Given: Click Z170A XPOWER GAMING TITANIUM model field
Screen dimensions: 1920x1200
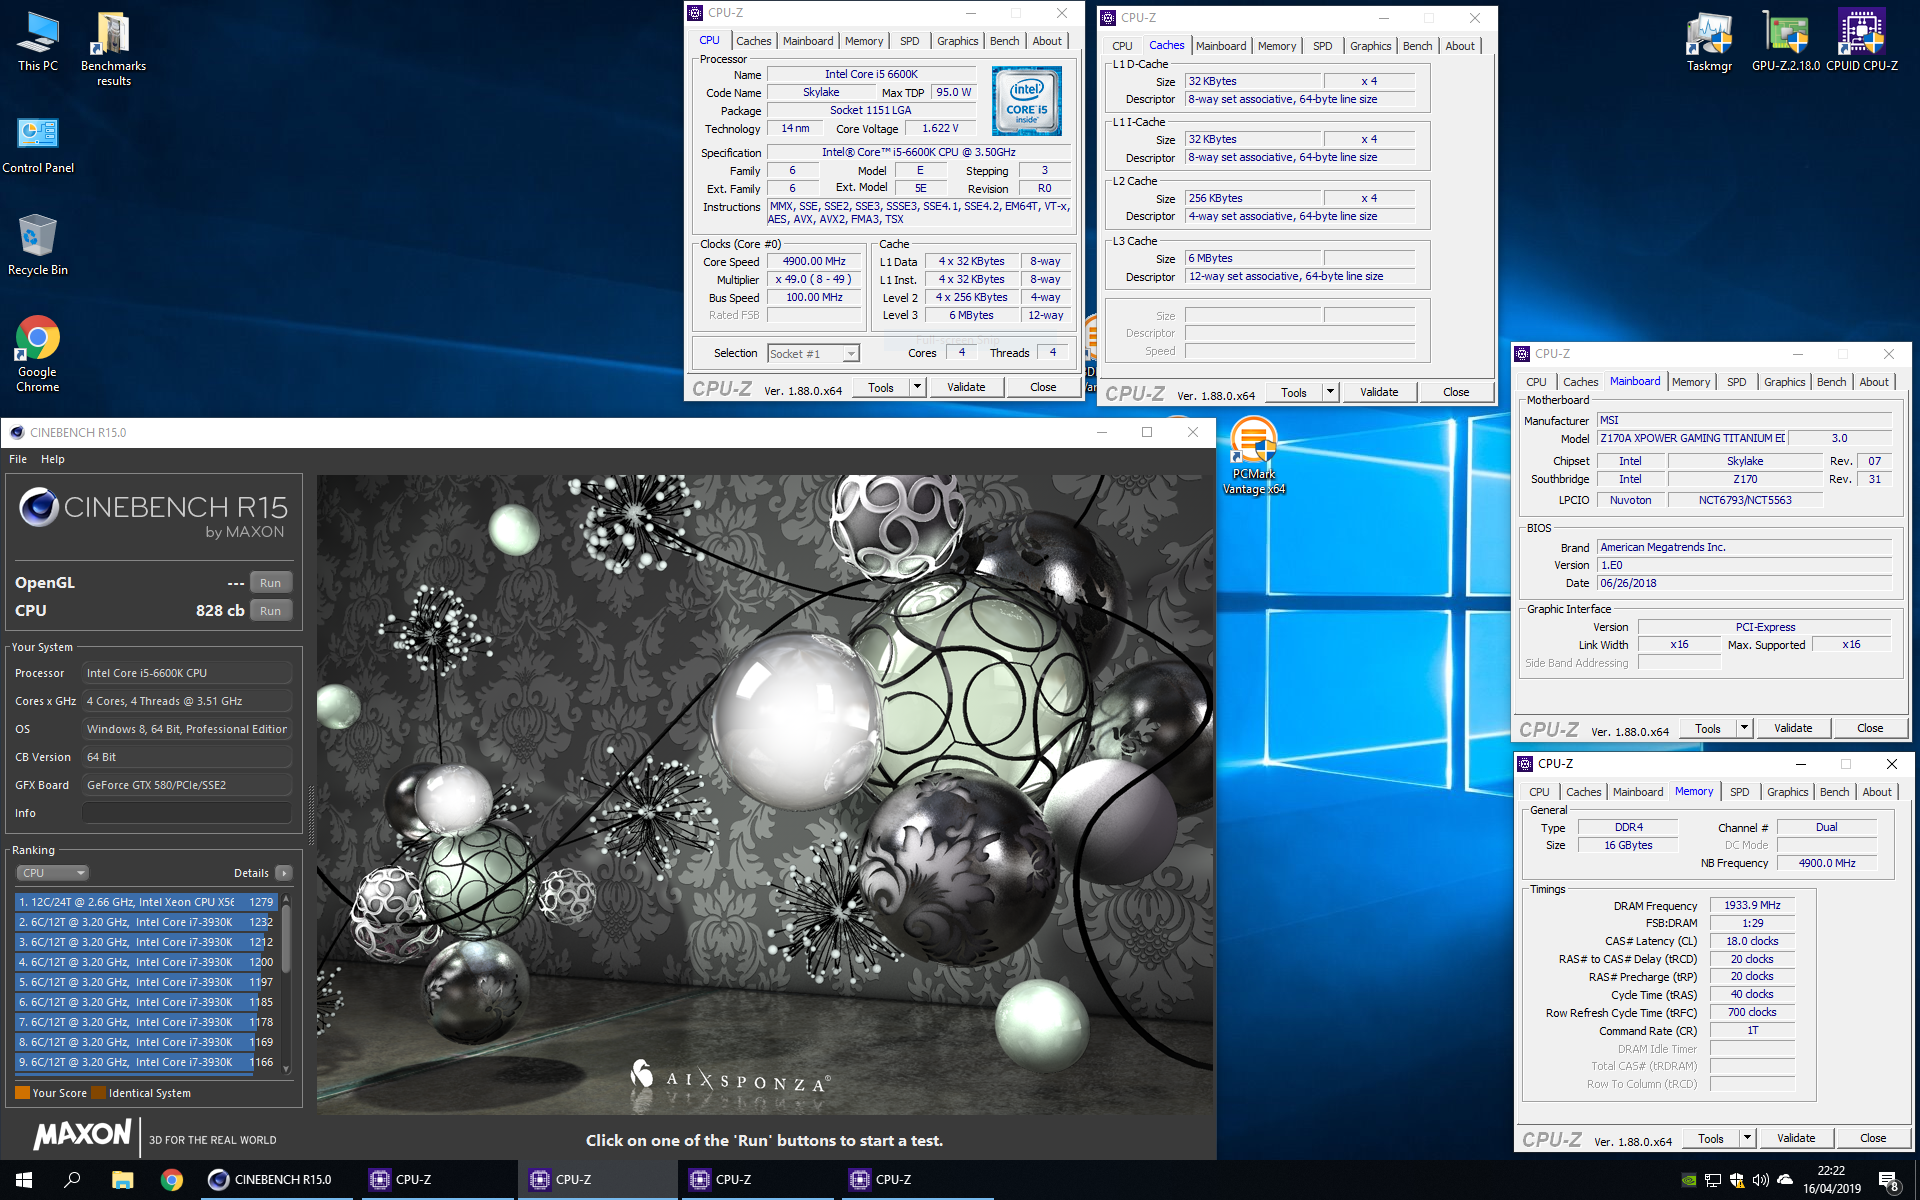Looking at the screenshot, I should tap(1690, 438).
